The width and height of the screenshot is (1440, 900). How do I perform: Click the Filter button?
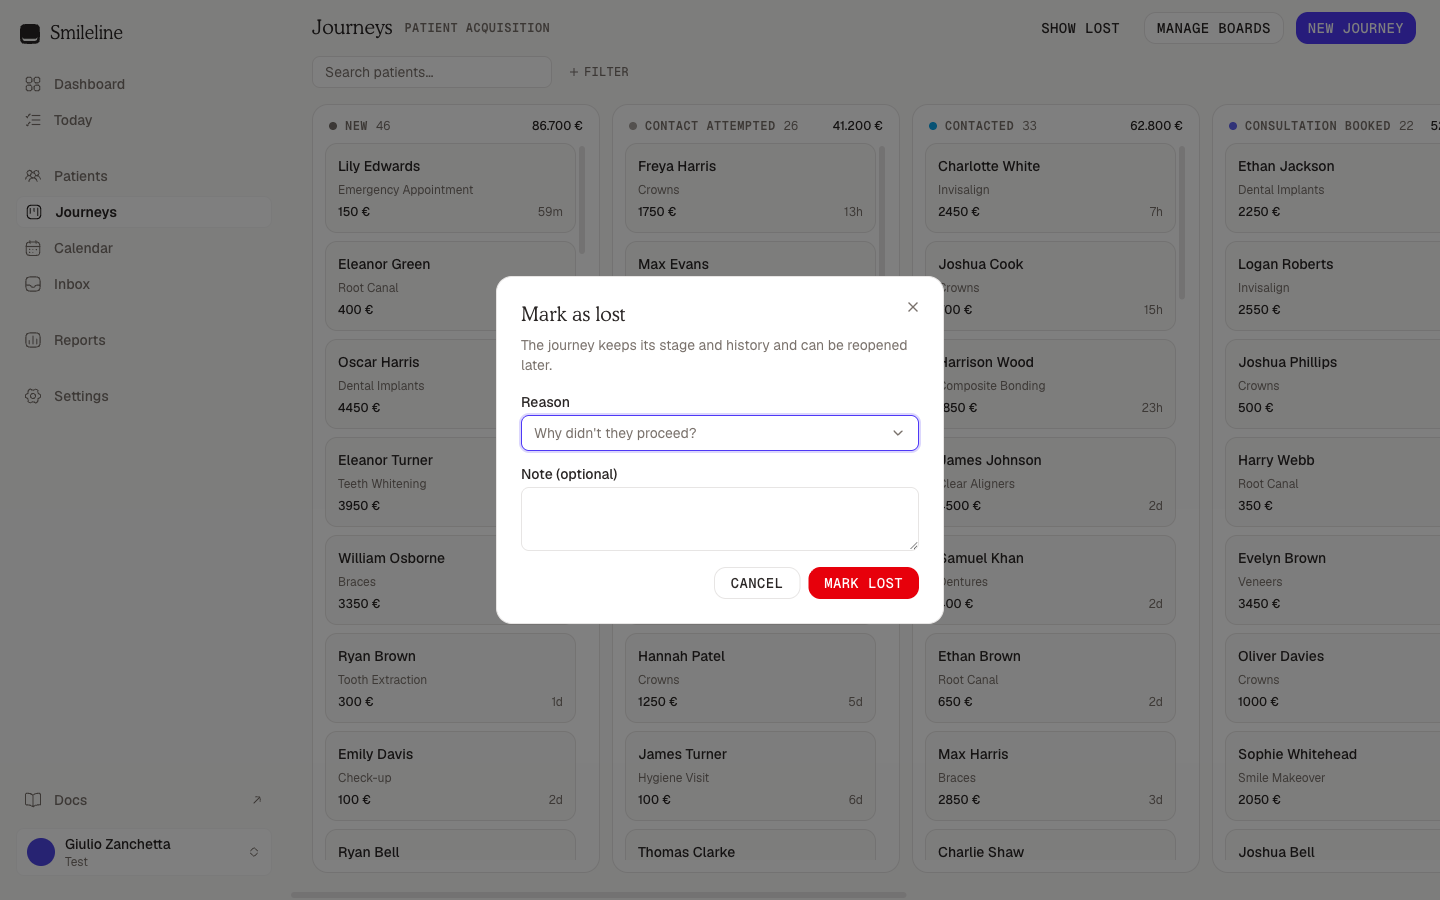tap(599, 72)
